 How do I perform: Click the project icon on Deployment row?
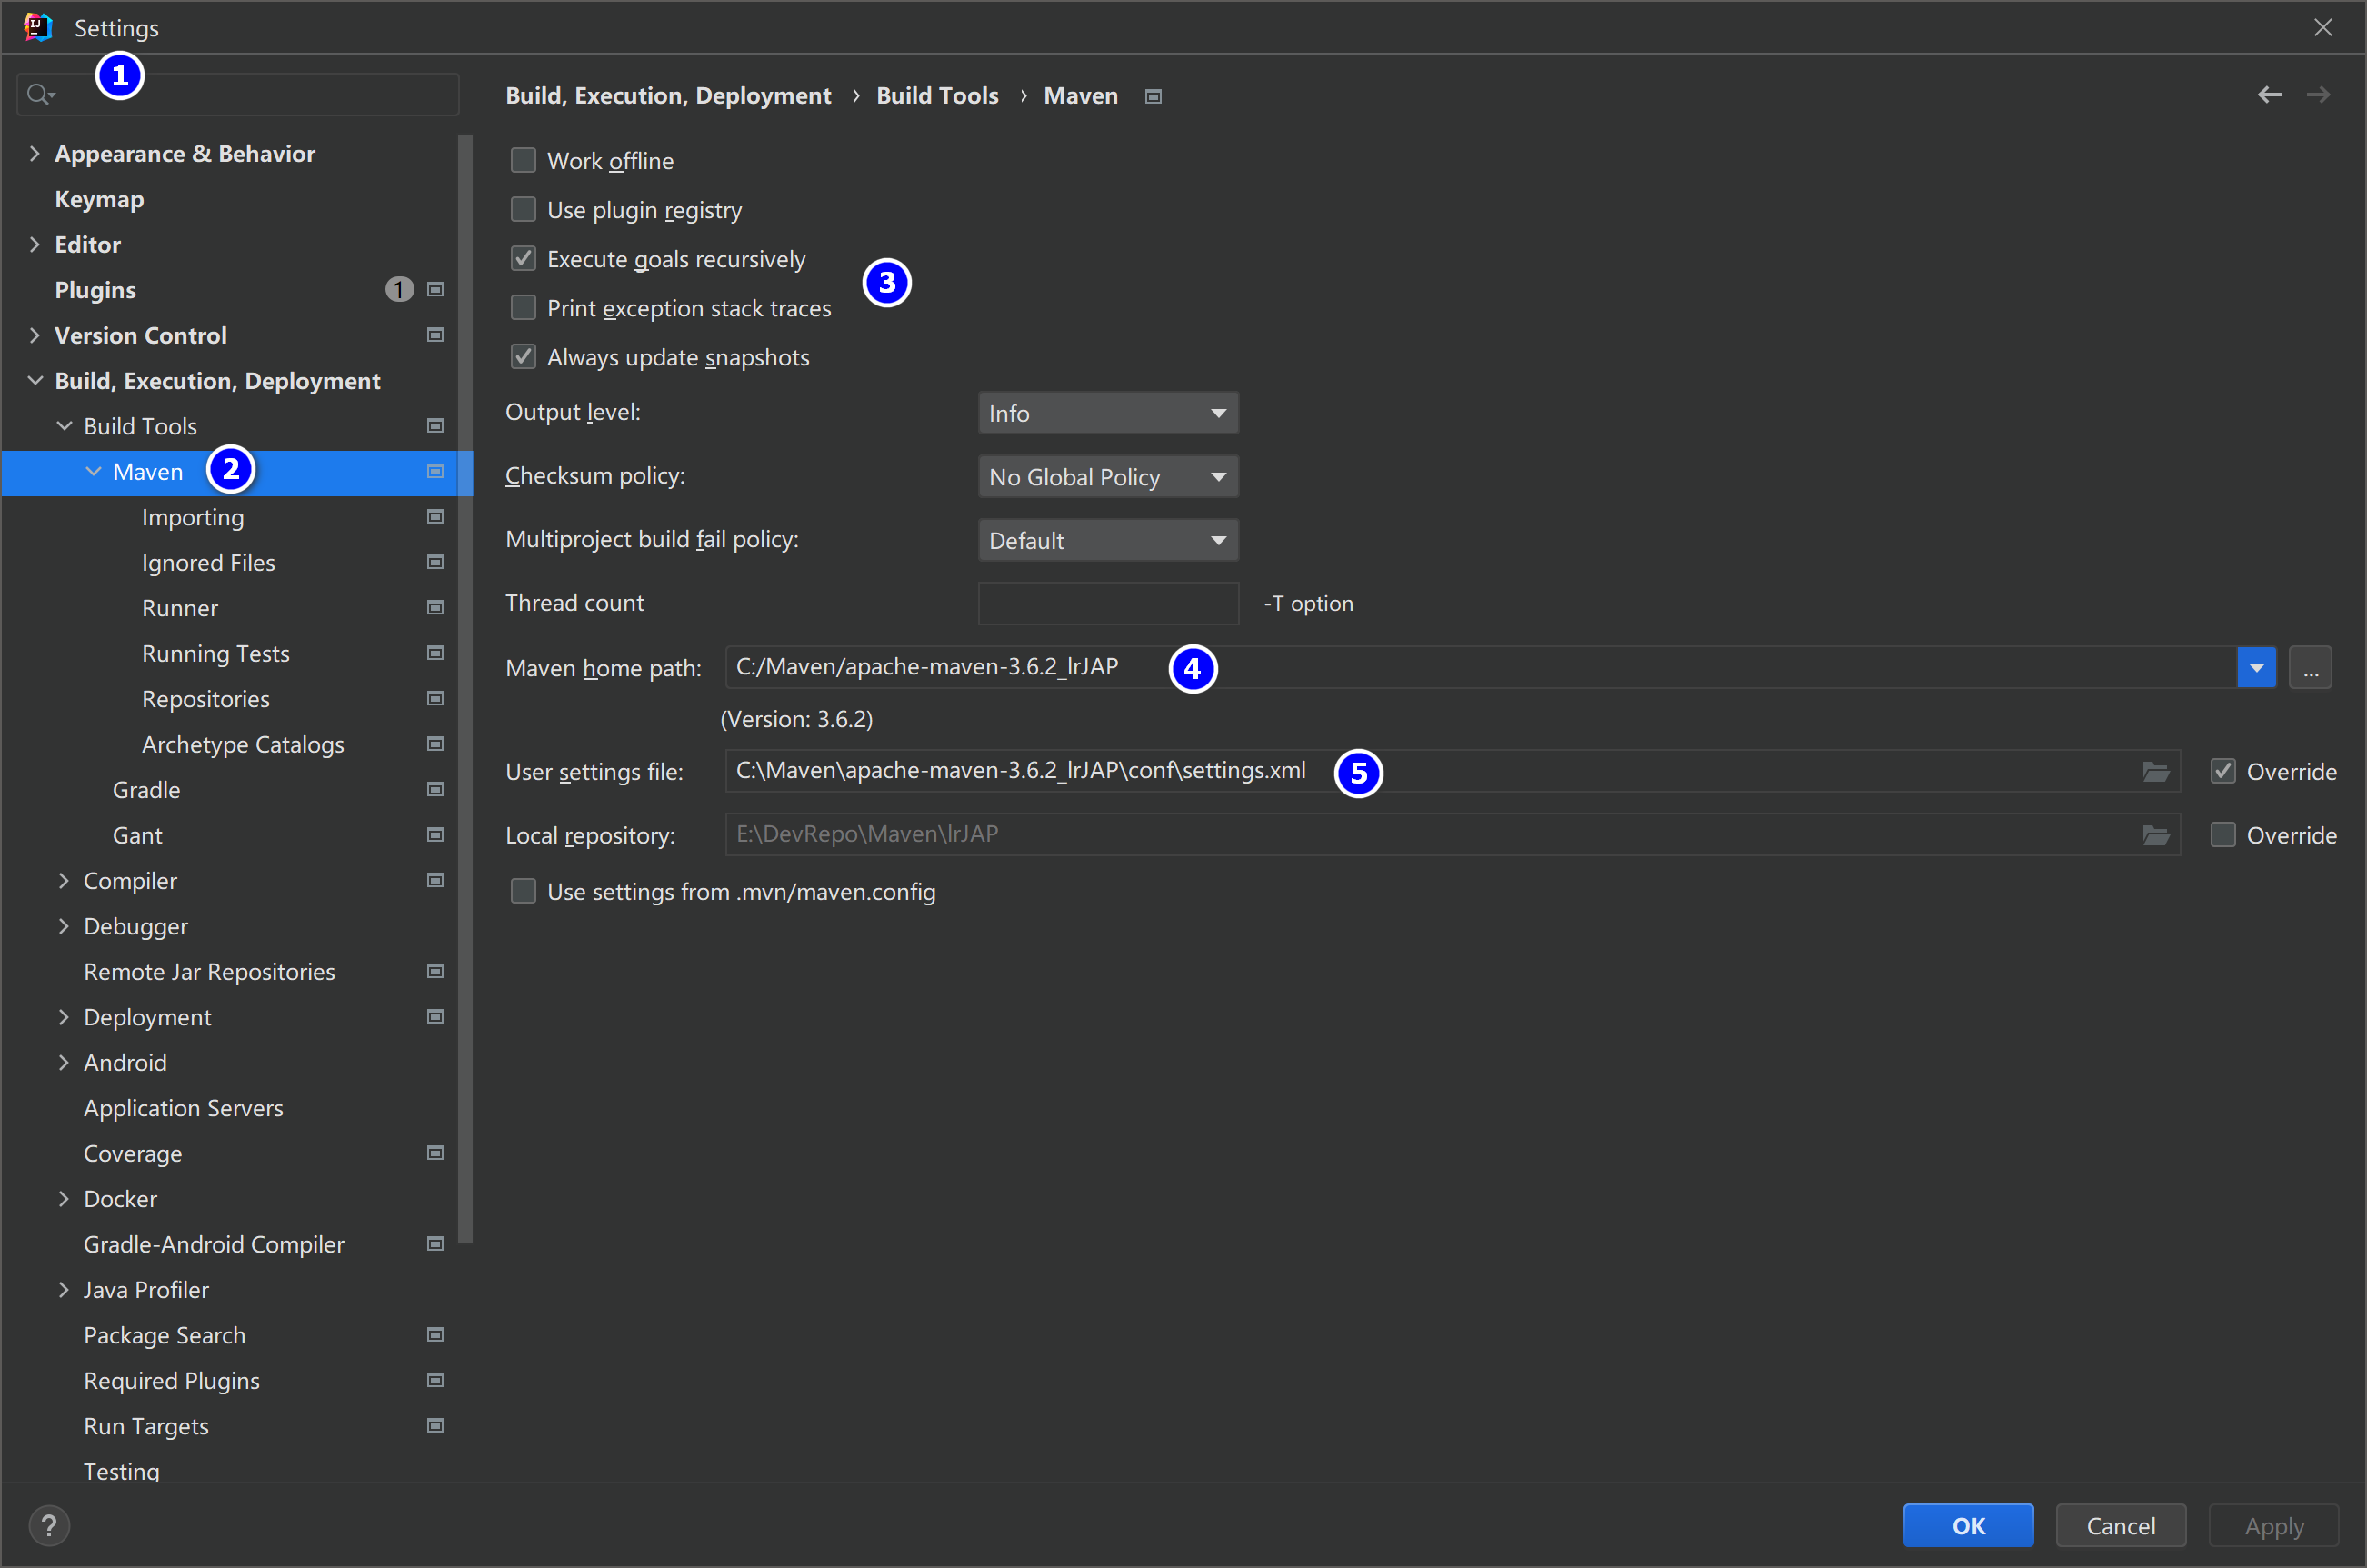point(435,1017)
